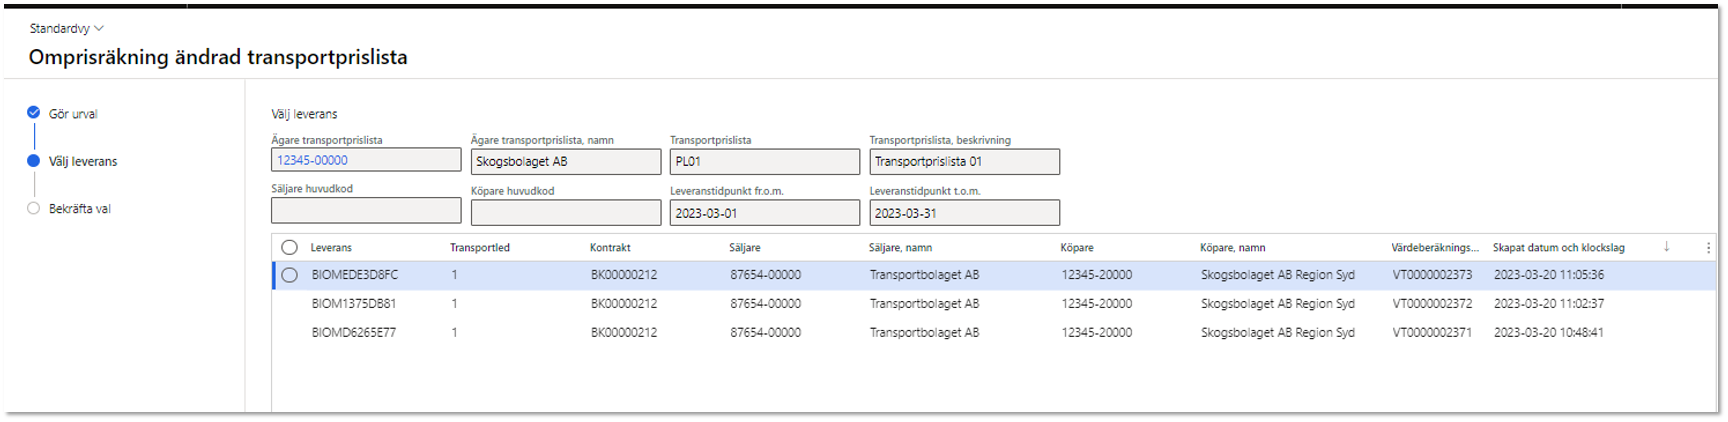Click the Värdeberäknings column header

1435,248
